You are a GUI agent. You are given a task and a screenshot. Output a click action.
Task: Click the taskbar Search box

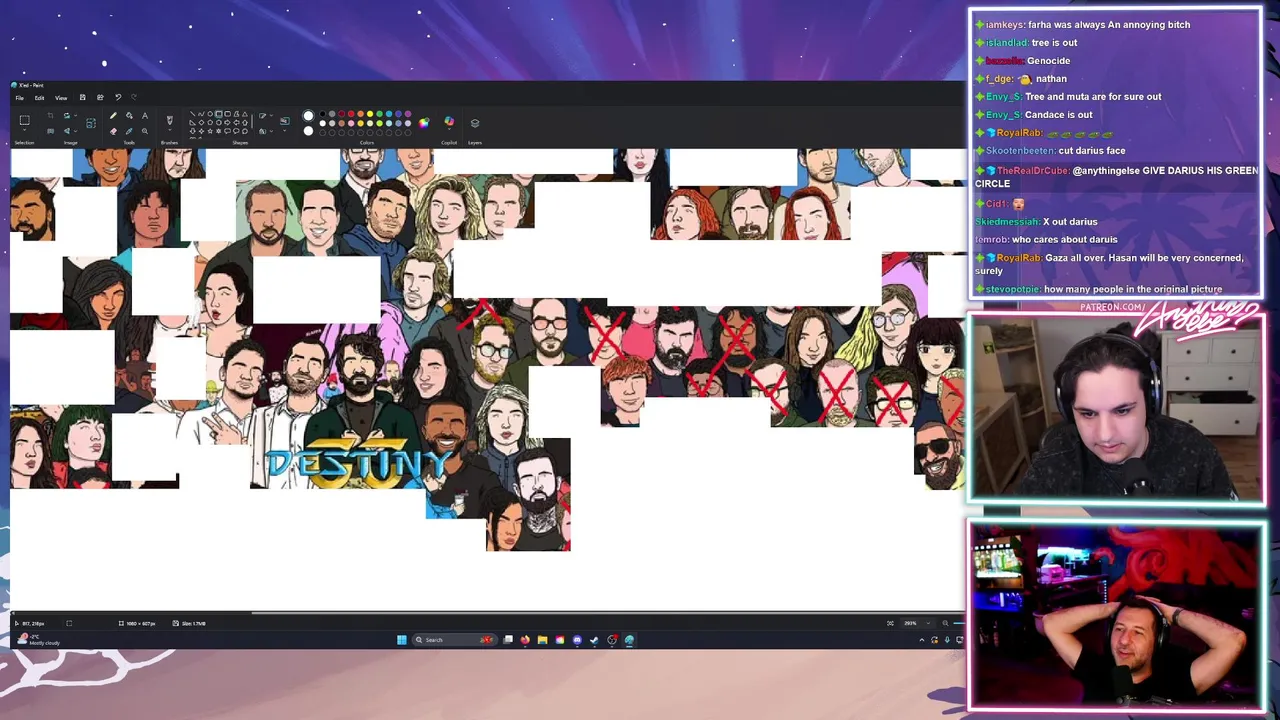pos(455,640)
